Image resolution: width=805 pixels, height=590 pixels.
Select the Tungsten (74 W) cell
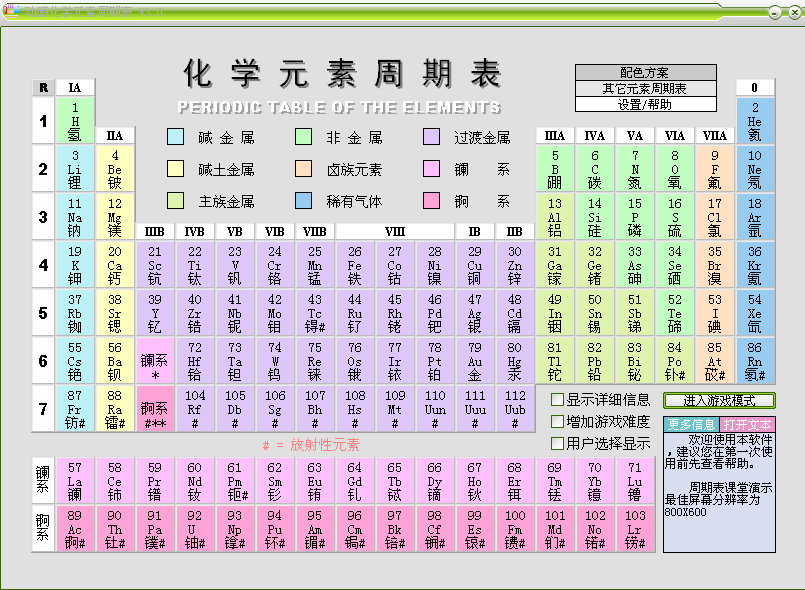click(275, 361)
